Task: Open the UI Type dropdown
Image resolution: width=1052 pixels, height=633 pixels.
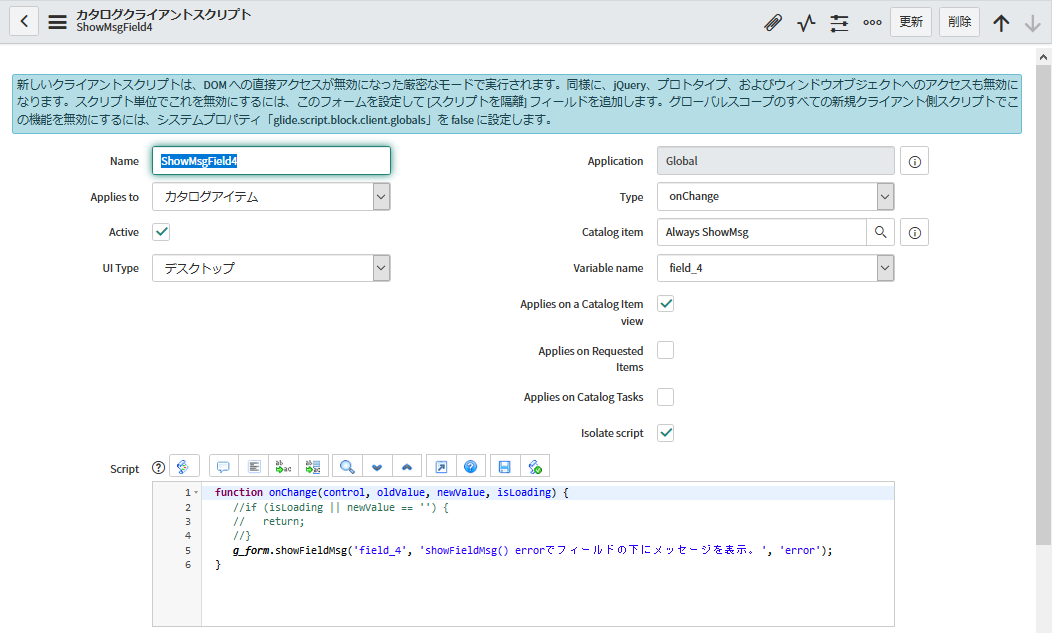Action: (271, 268)
